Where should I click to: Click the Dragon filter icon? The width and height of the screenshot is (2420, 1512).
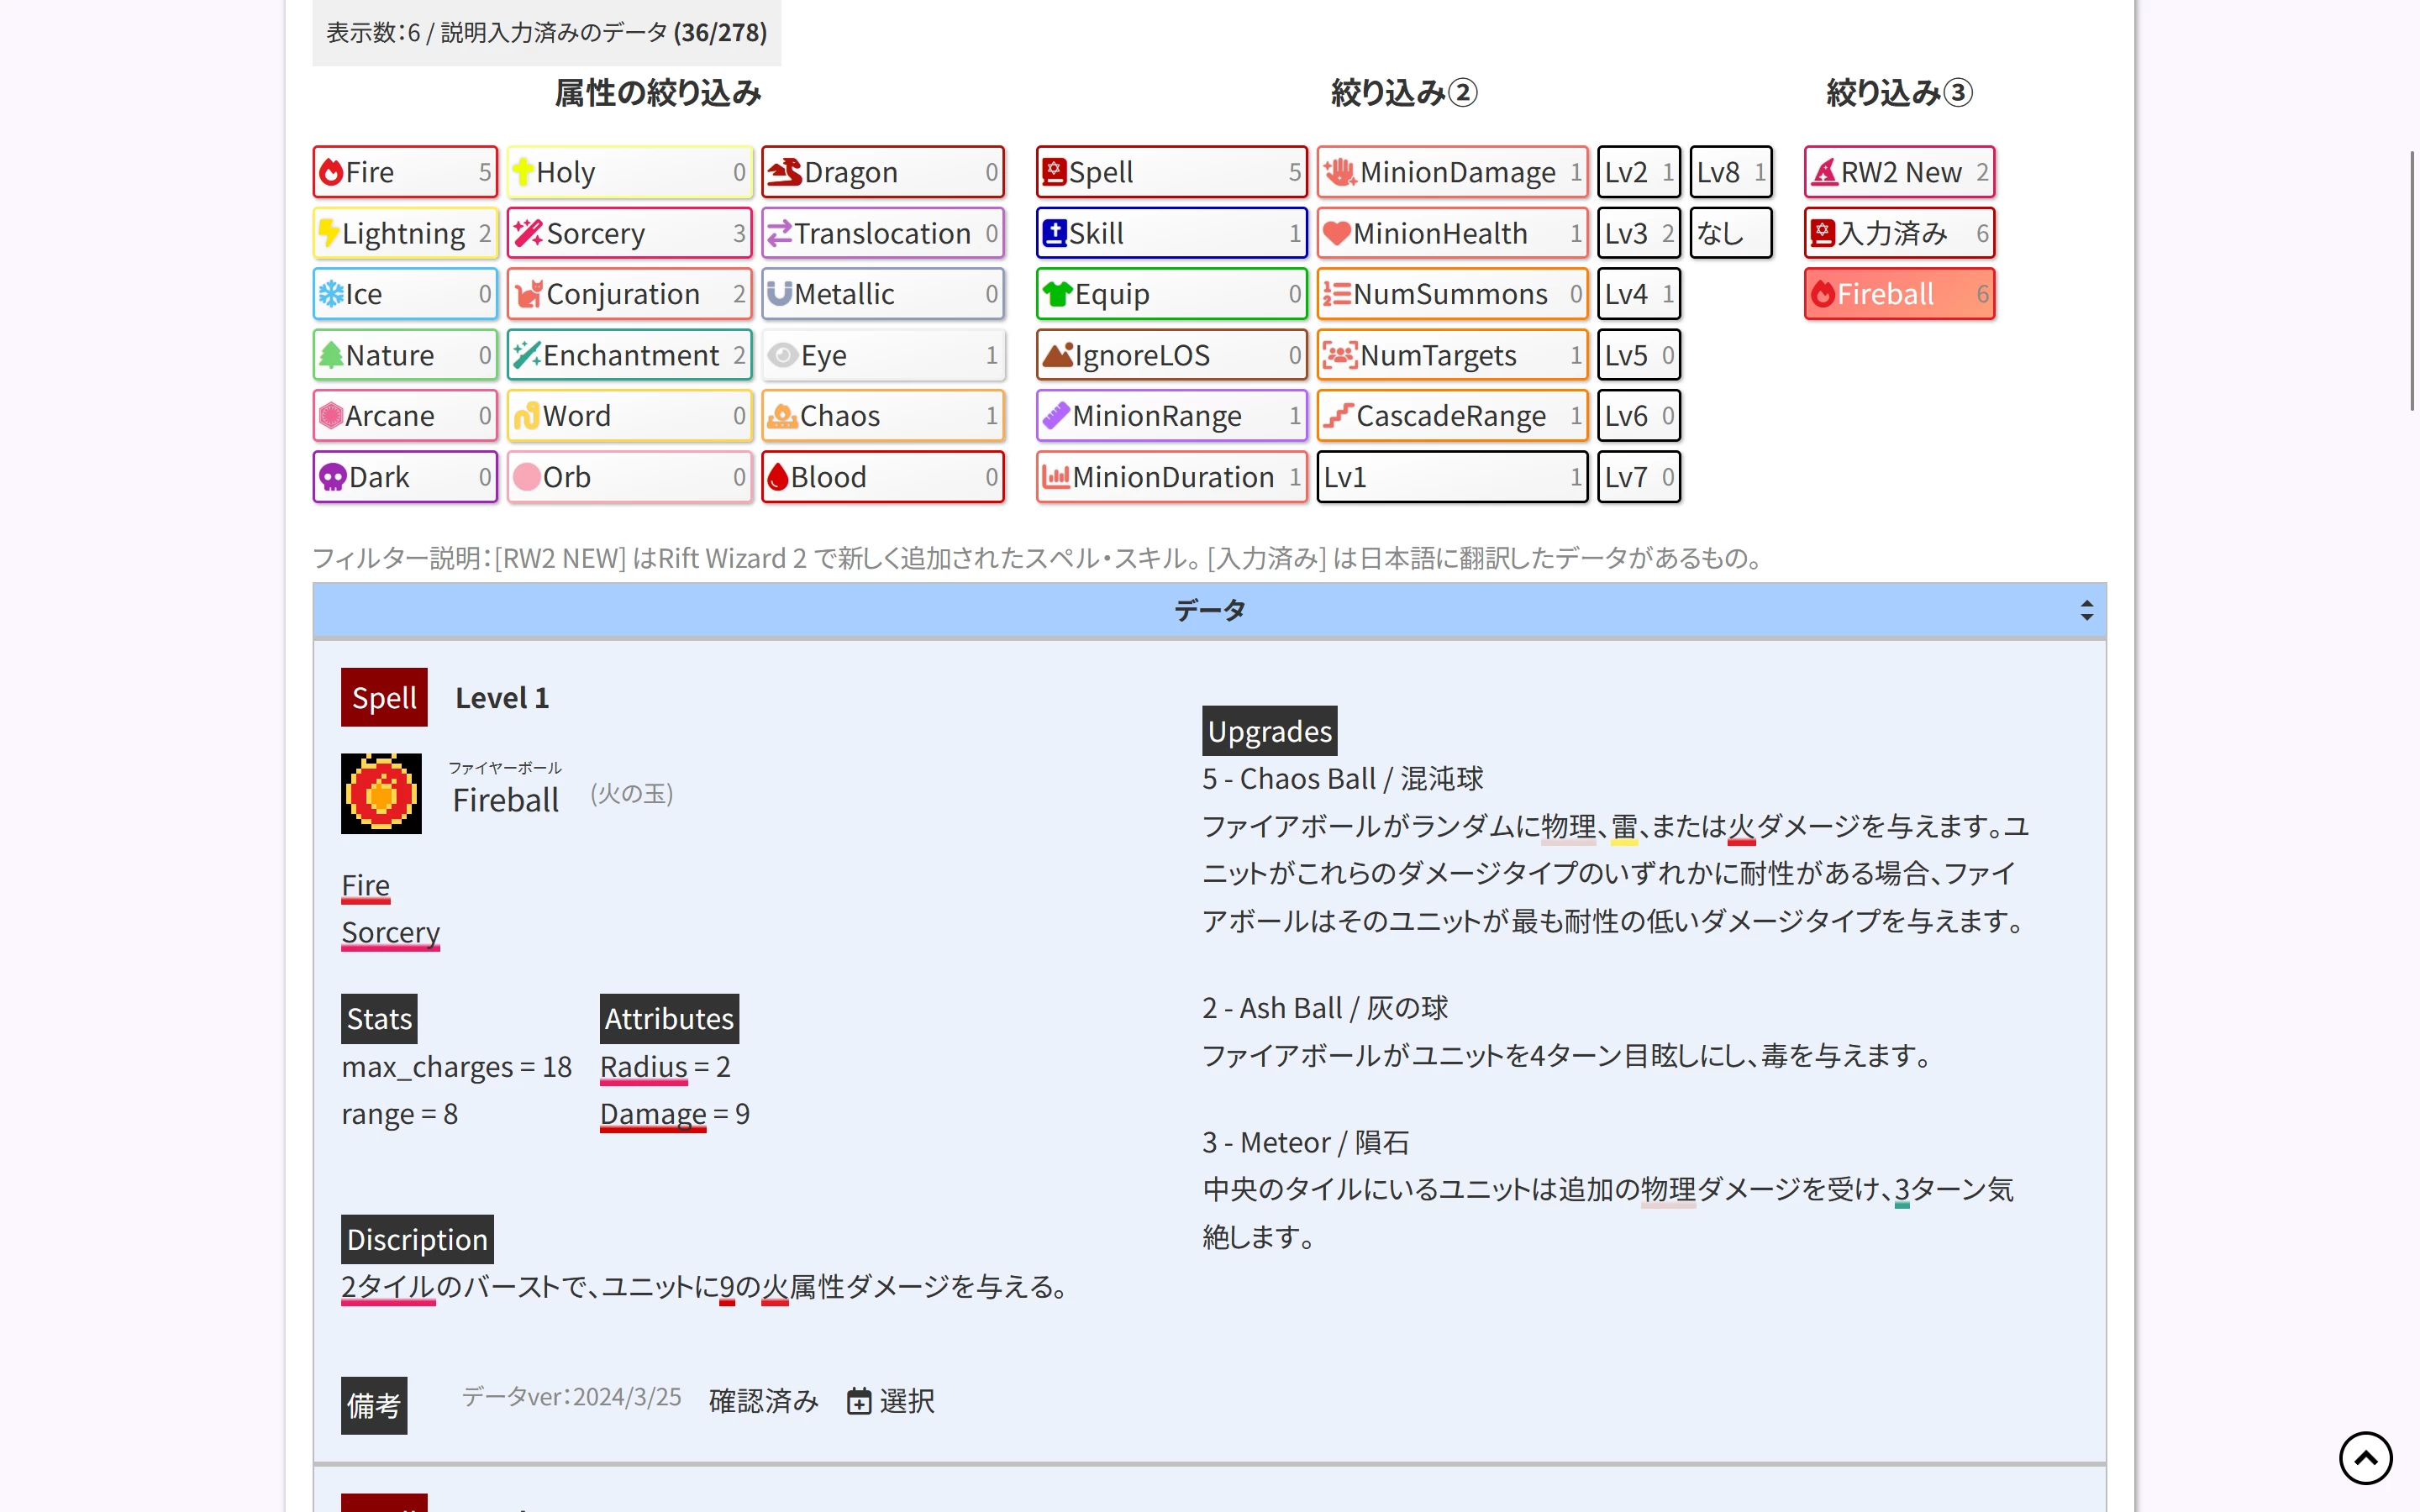pos(785,172)
